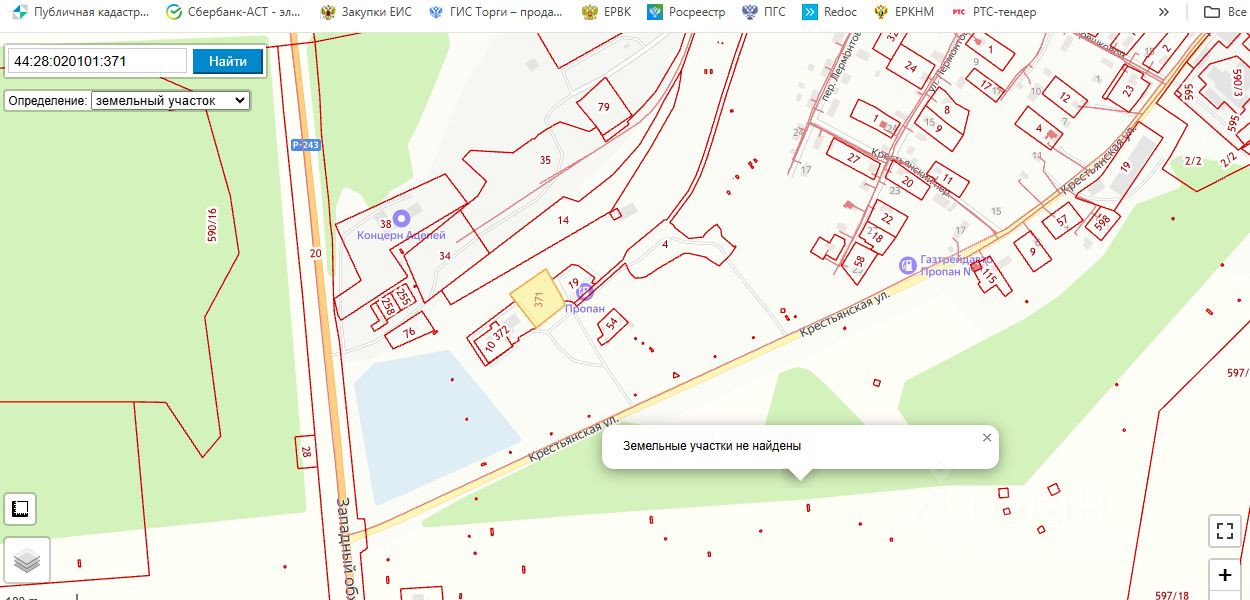The width and height of the screenshot is (1250, 600).
Task: Open the Закупки ЕИС bookmark
Action: [366, 12]
